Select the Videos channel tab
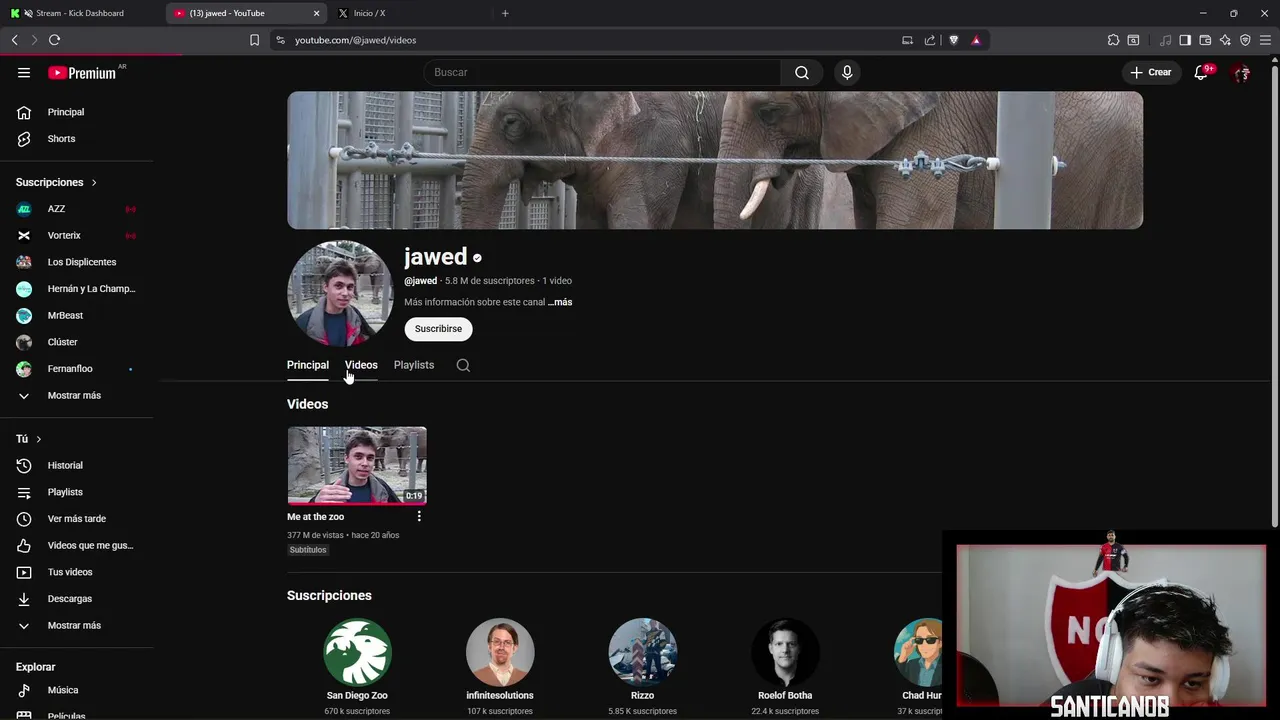 (x=361, y=365)
